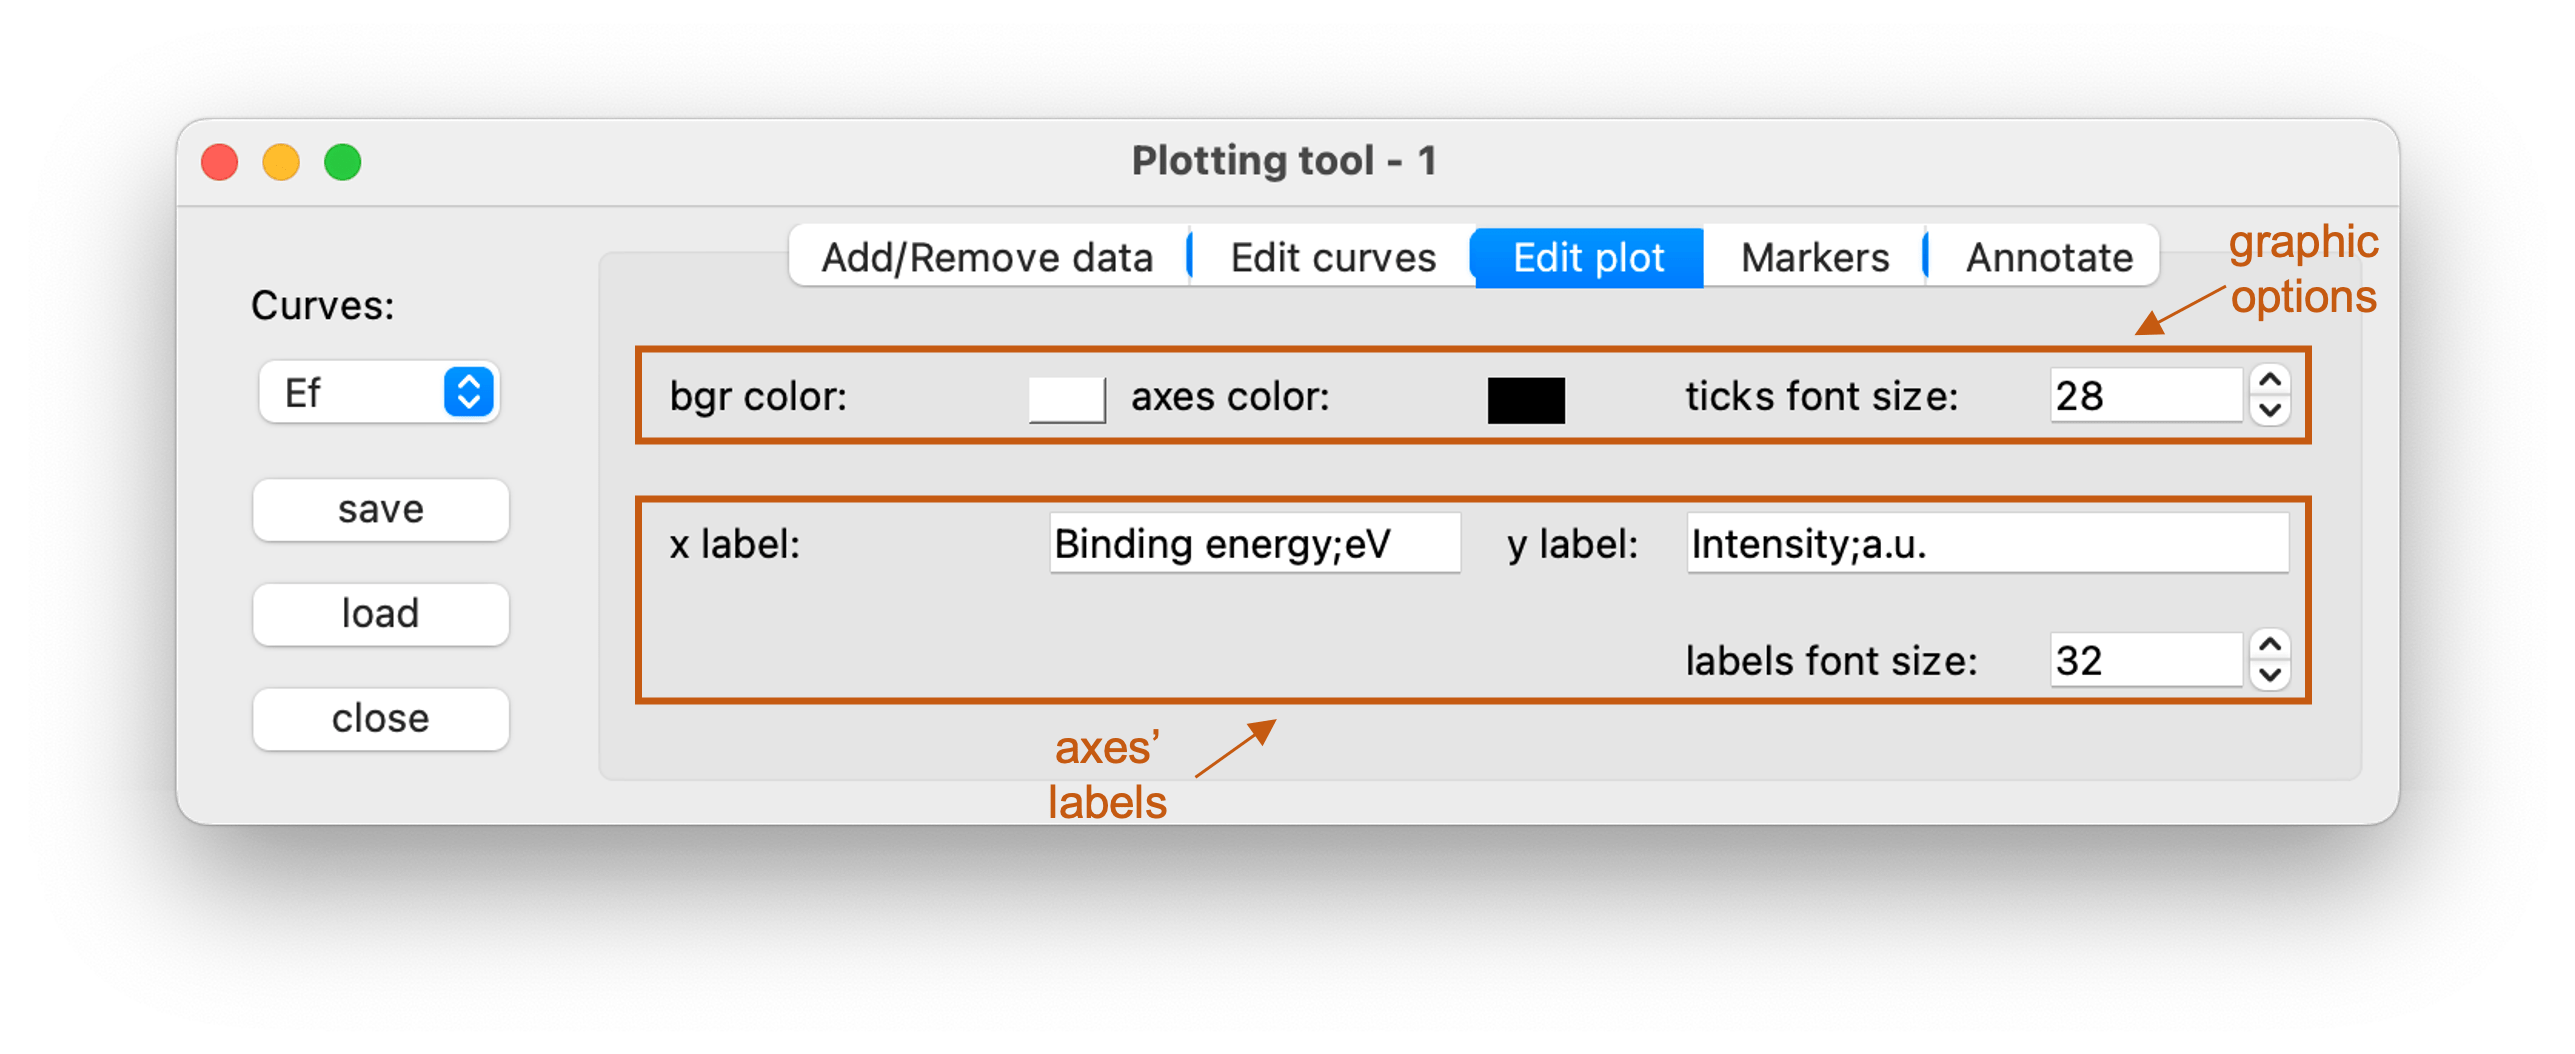The image size is (2575, 1054).
Task: Open the Curves dropdown showing Ef
Action: click(x=380, y=392)
